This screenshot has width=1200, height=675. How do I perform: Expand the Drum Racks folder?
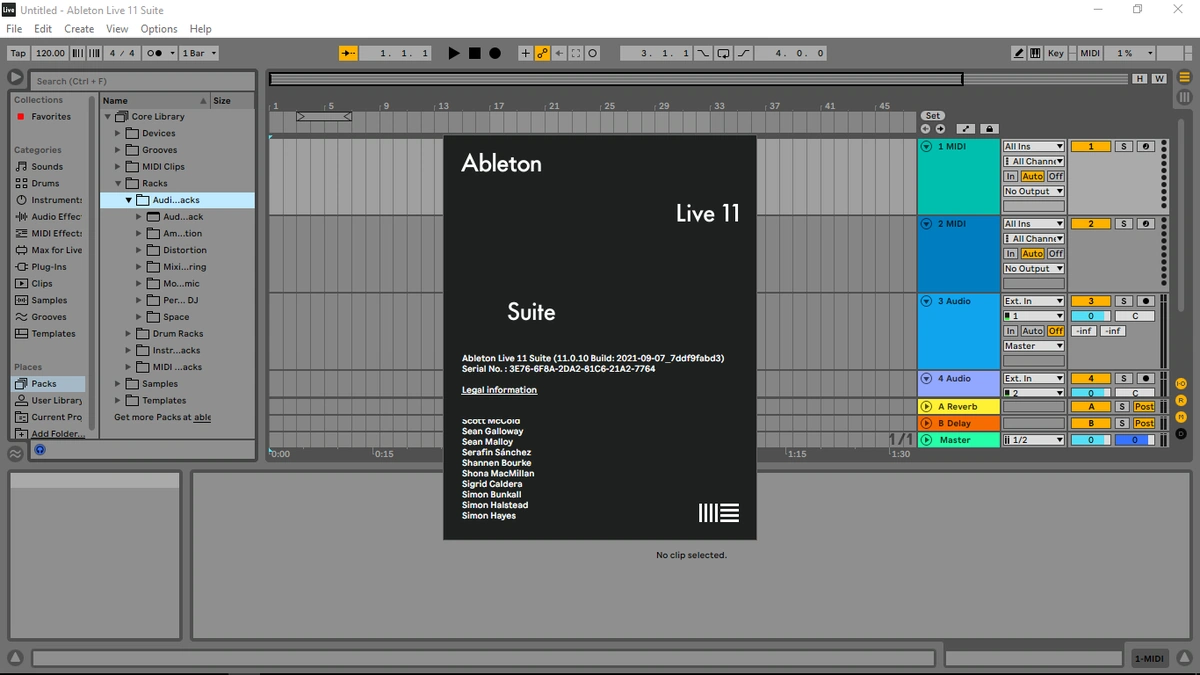click(x=129, y=334)
